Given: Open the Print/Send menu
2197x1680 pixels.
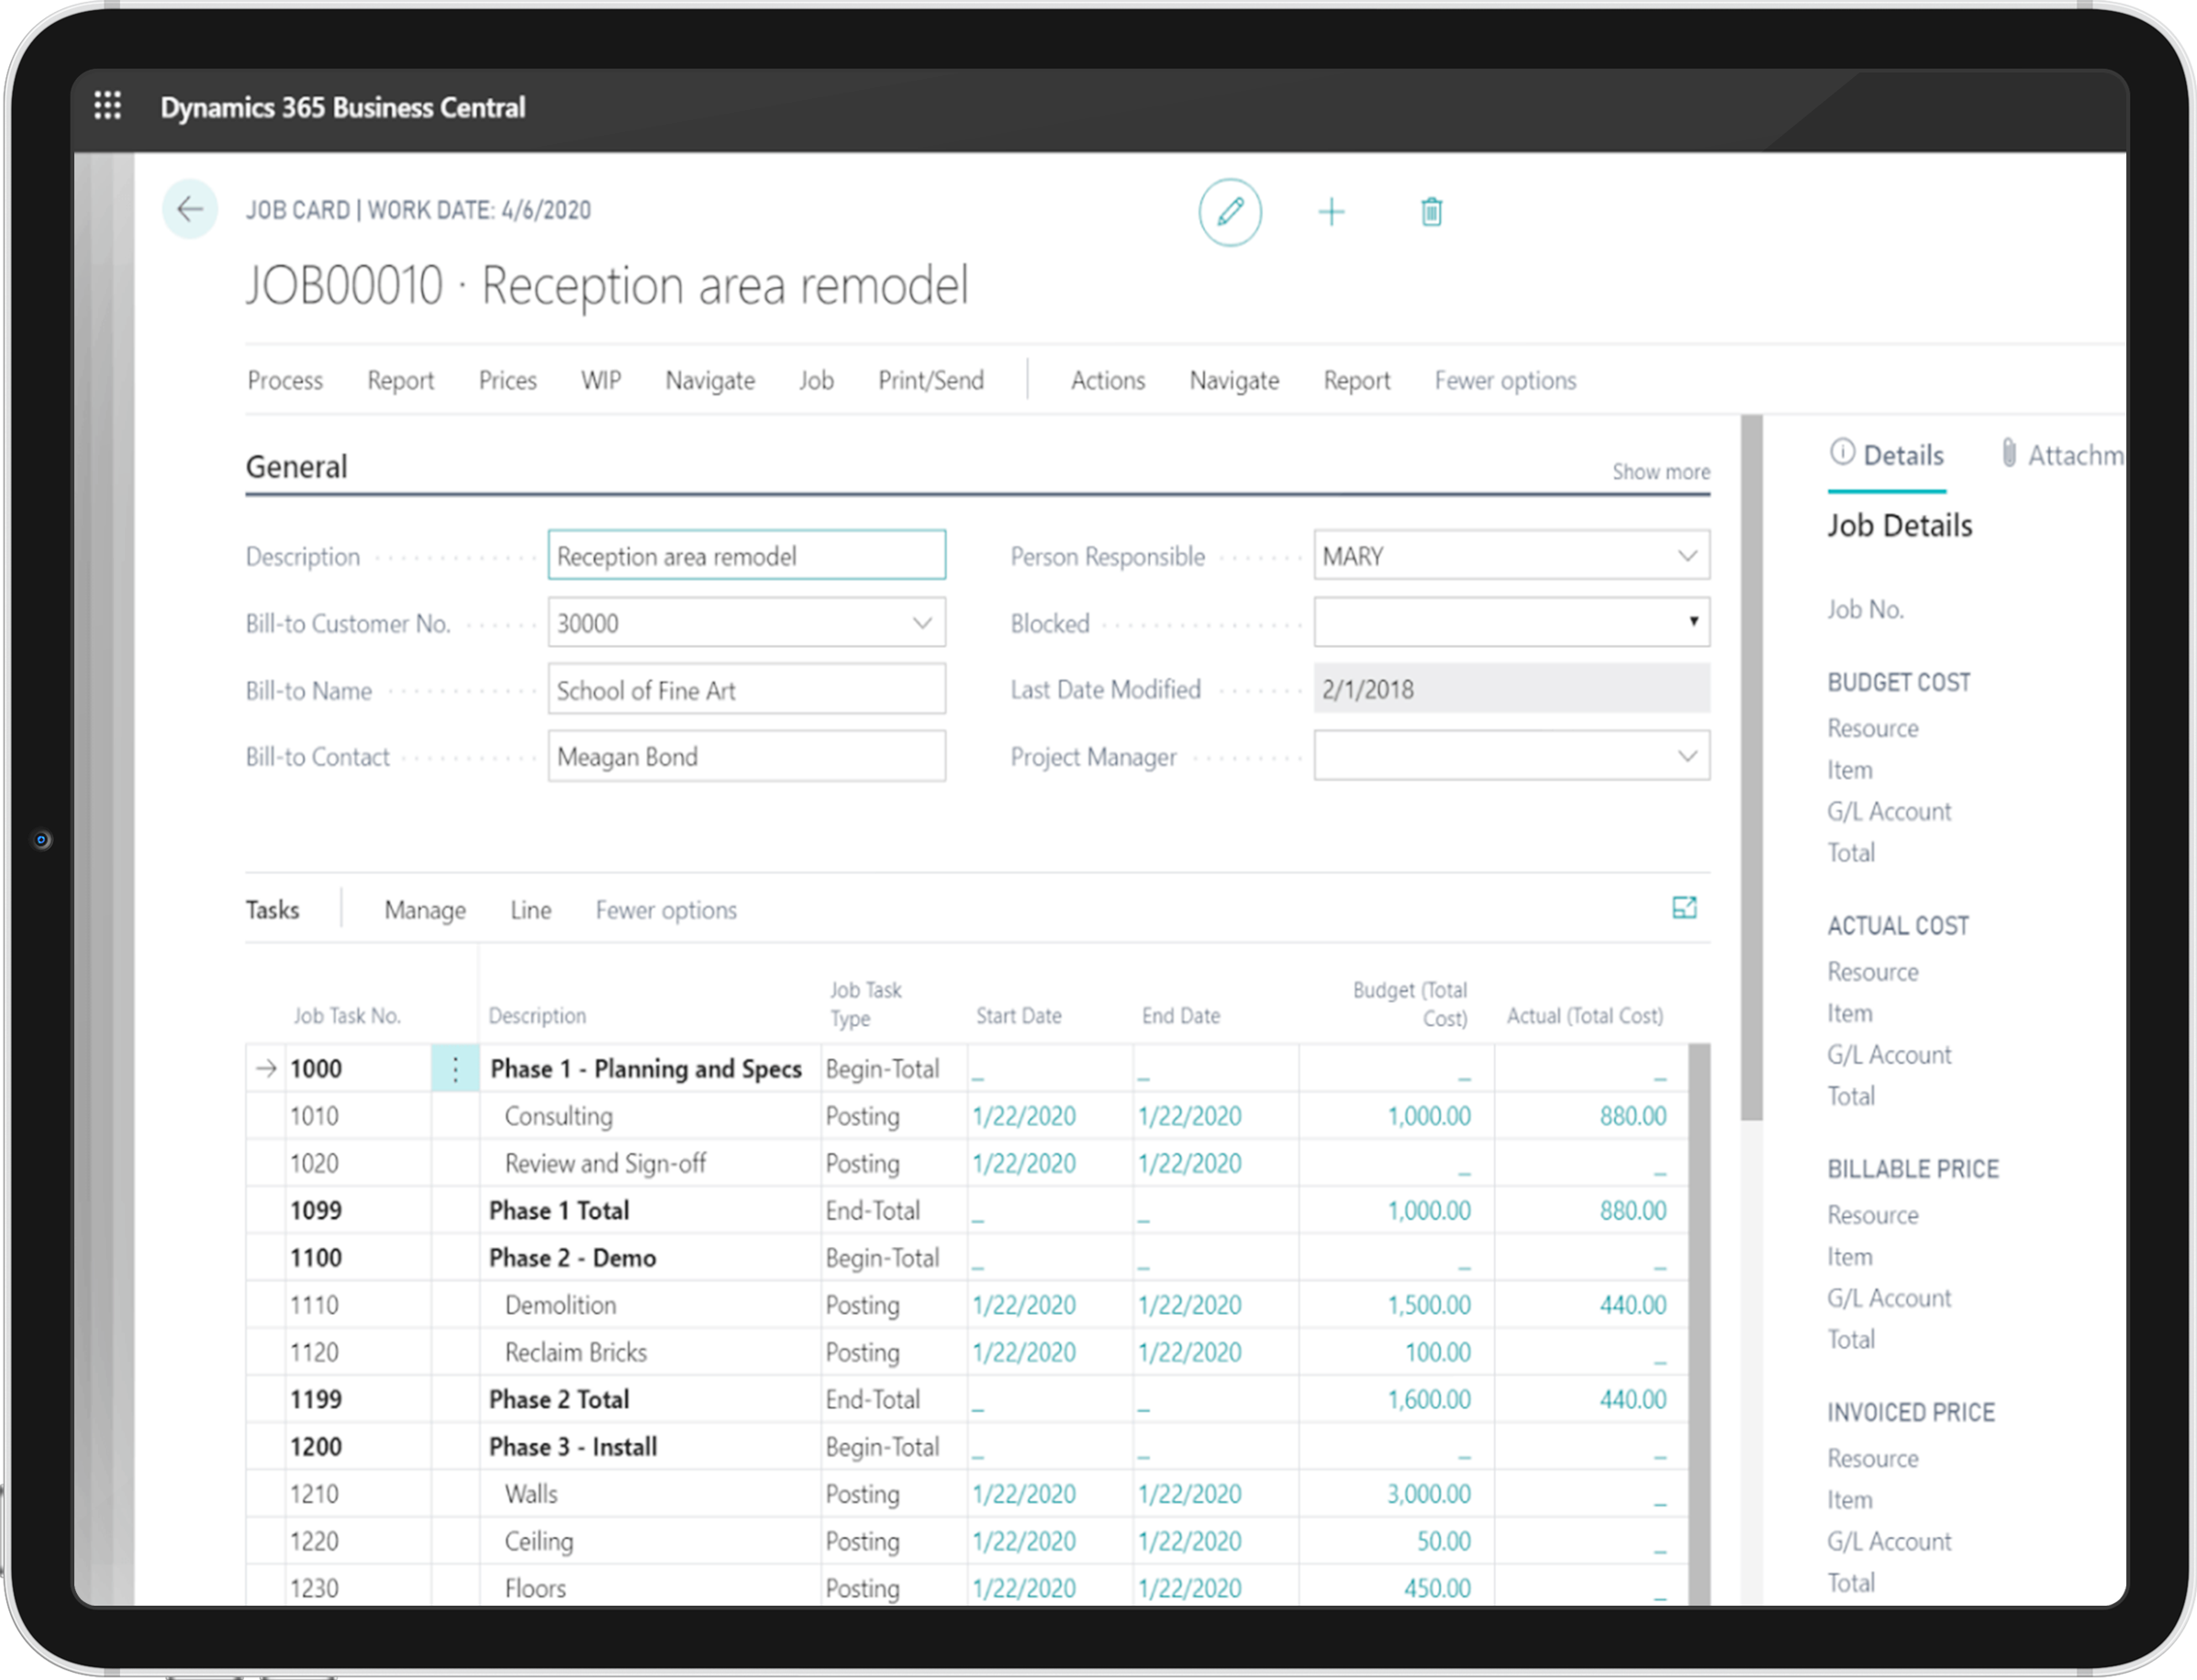Looking at the screenshot, I should [931, 381].
